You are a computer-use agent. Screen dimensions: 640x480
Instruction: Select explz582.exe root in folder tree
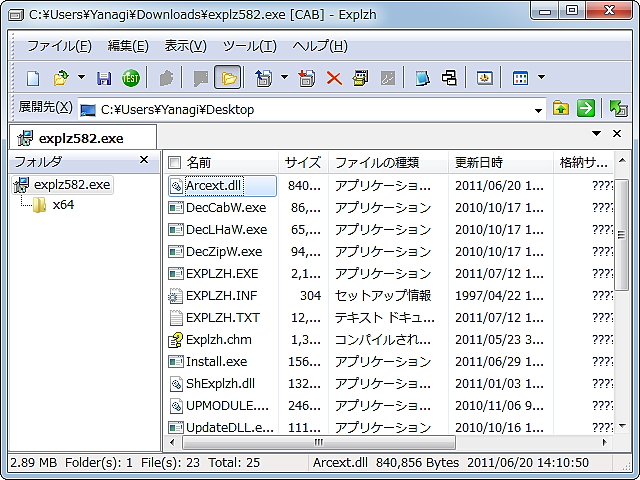point(62,184)
